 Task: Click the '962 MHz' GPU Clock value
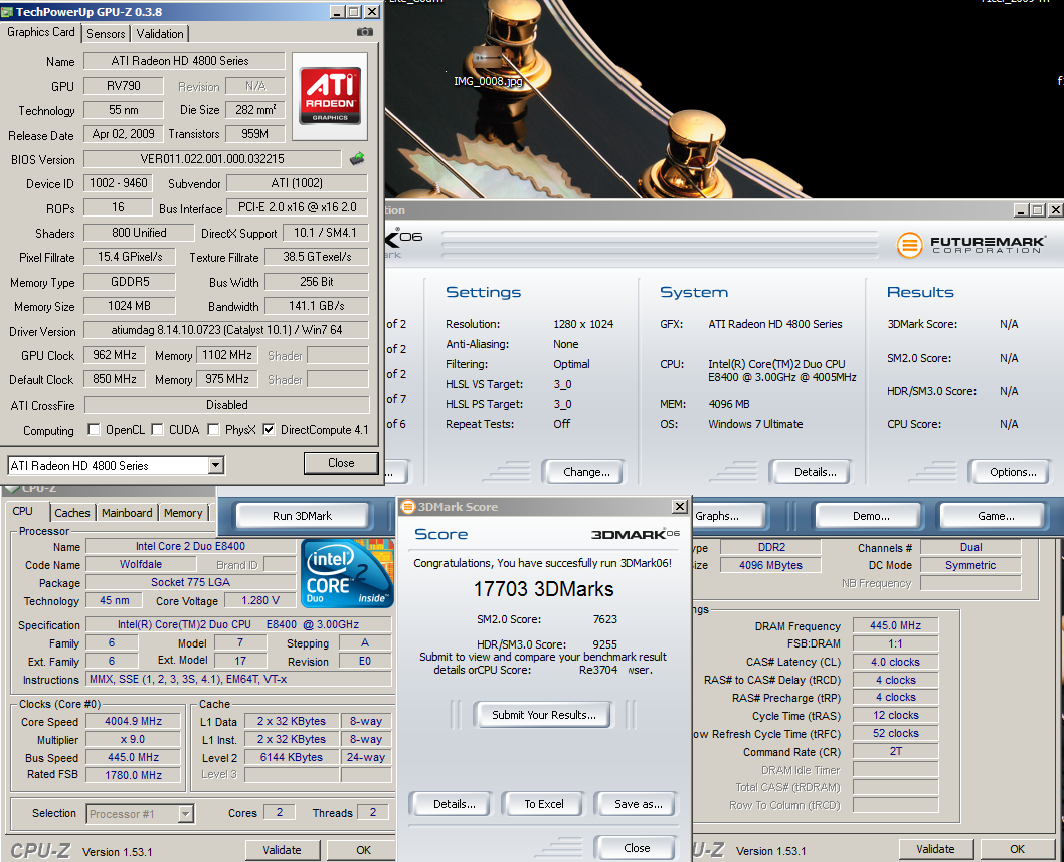click(x=114, y=355)
